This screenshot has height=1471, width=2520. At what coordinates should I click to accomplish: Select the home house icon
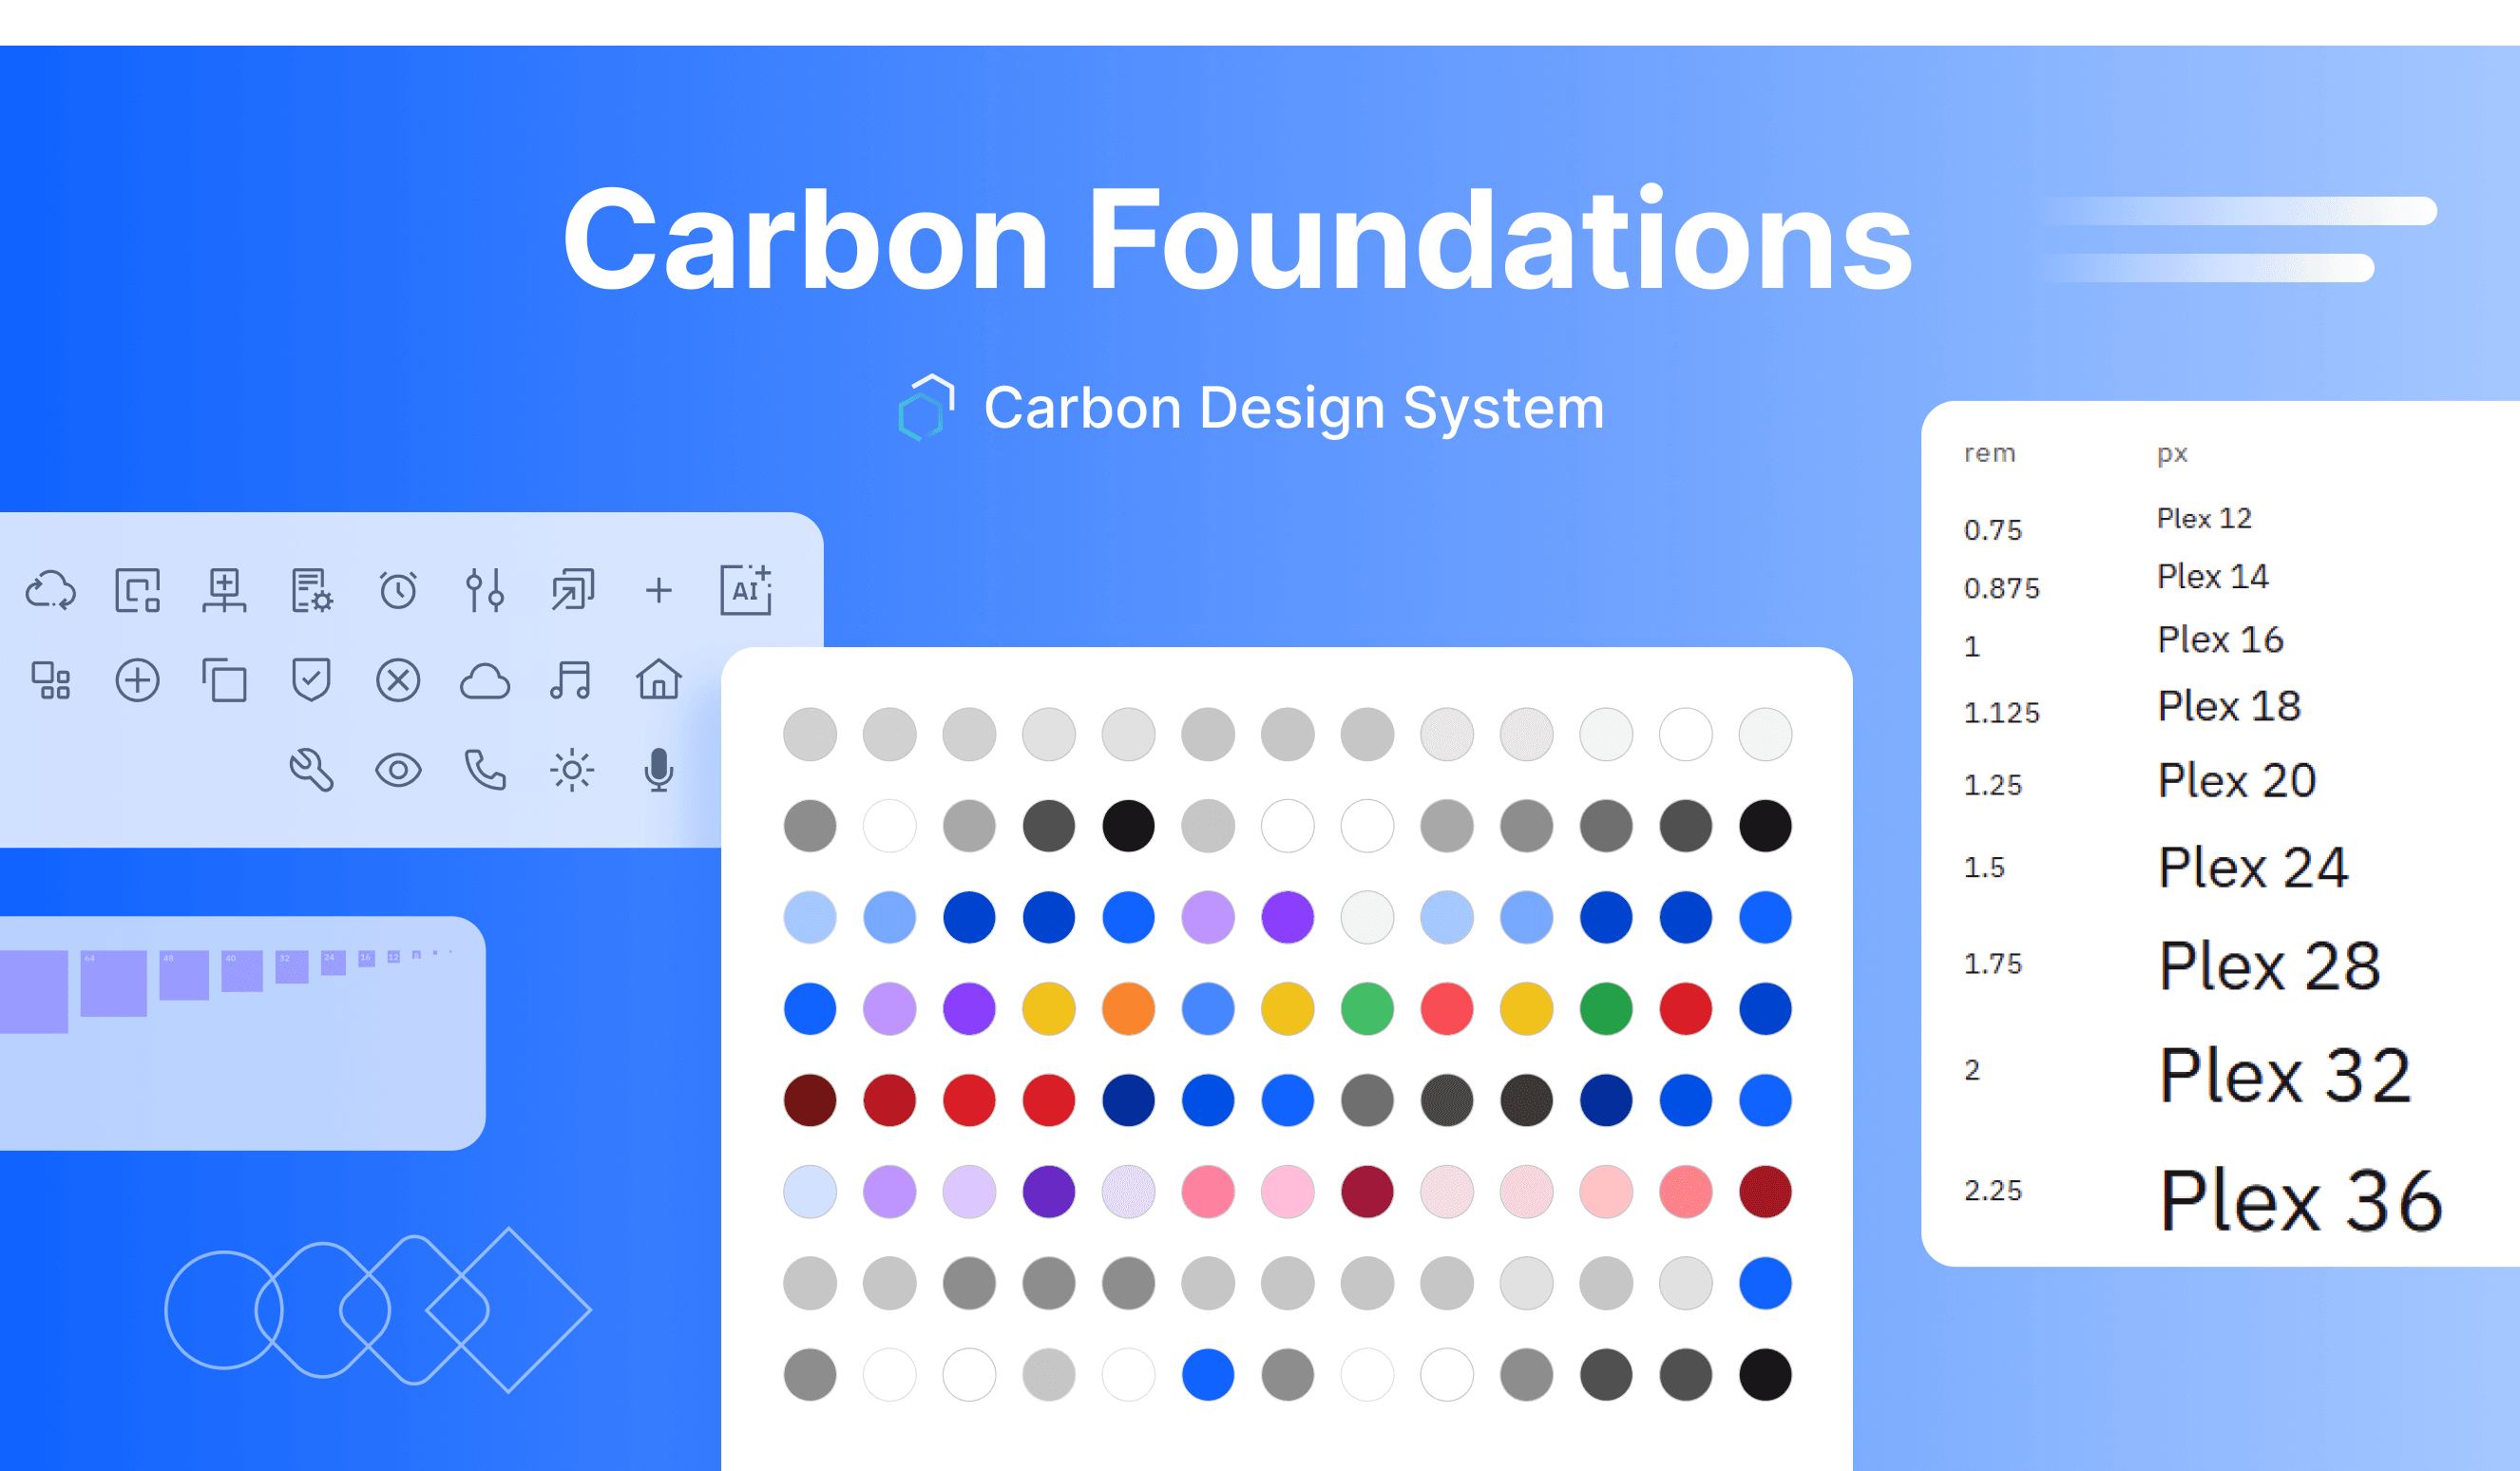(x=658, y=680)
